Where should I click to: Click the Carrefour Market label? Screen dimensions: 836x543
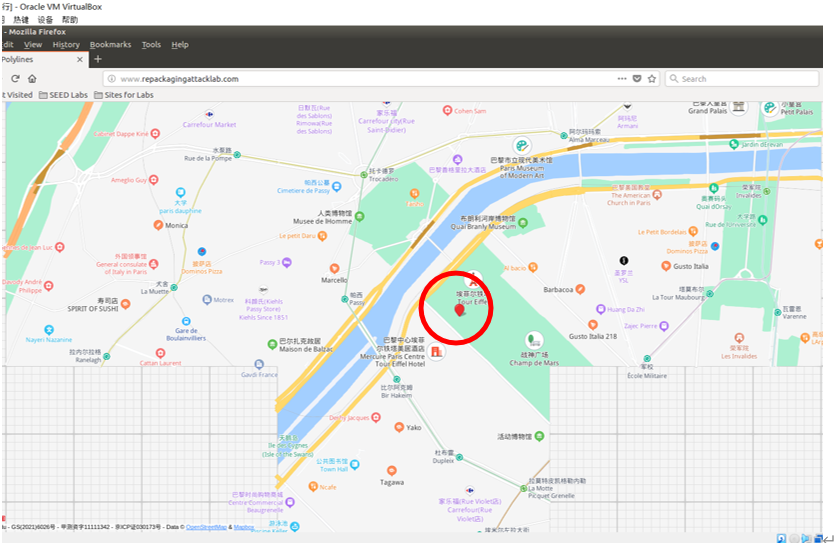[209, 124]
